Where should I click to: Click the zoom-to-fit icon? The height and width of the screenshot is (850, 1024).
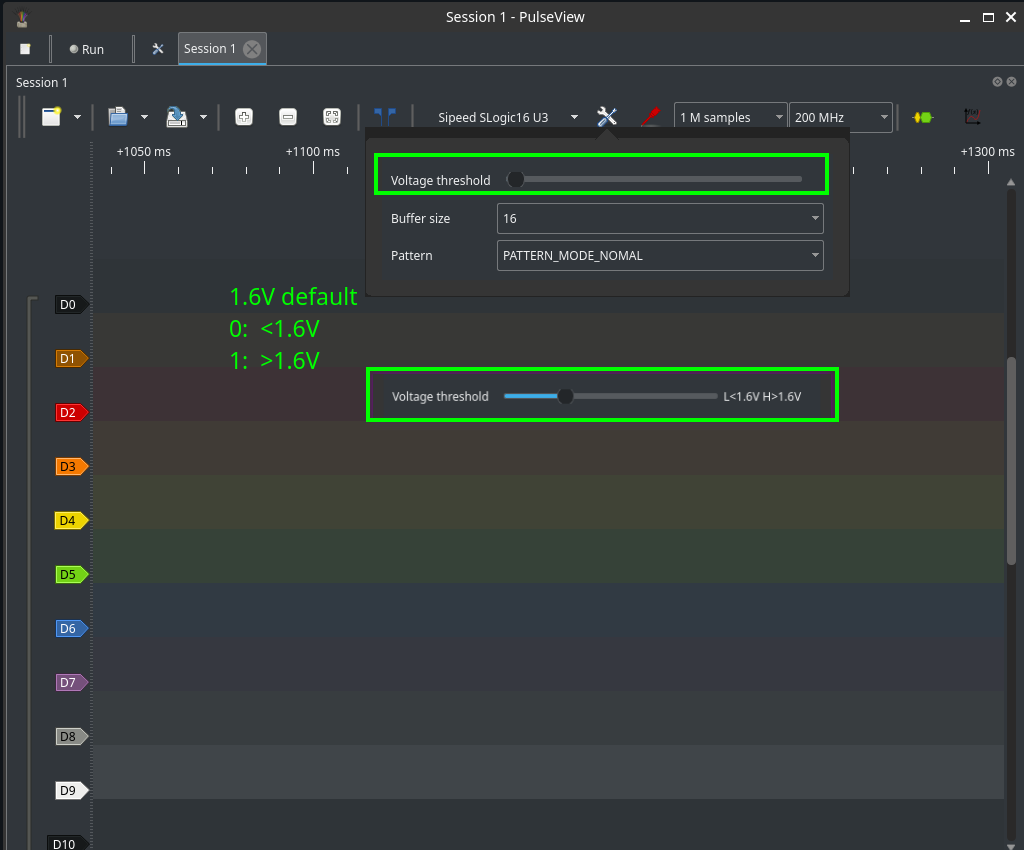coord(332,117)
